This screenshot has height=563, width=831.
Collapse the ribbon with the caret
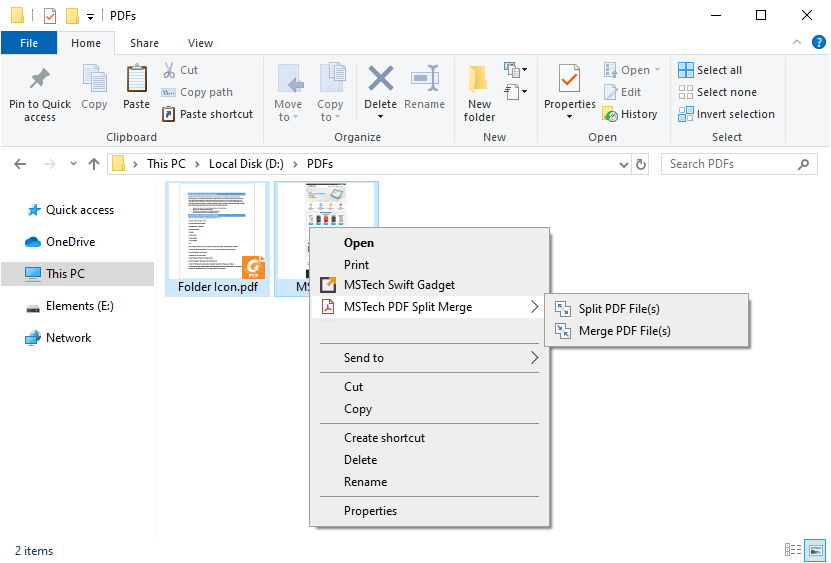[797, 42]
